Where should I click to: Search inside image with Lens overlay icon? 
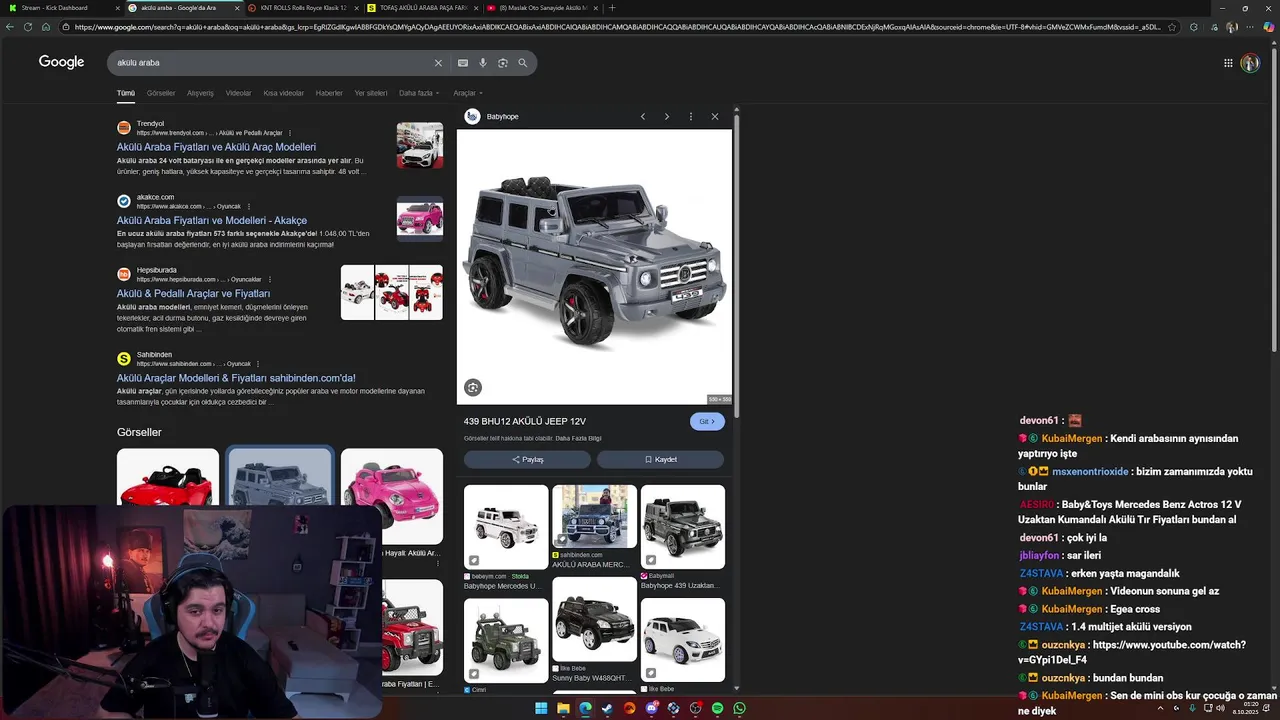[473, 387]
